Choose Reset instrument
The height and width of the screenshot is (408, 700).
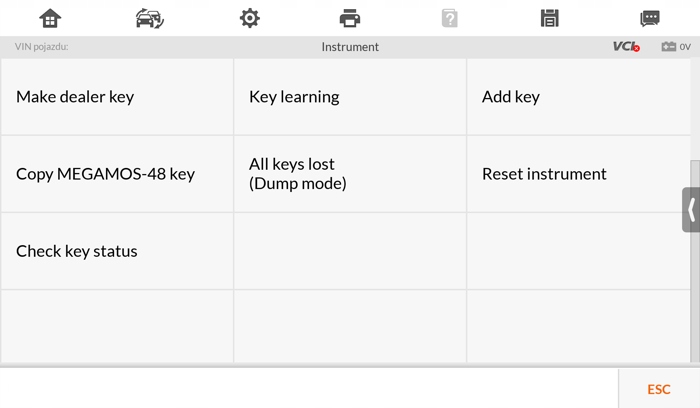(x=578, y=174)
